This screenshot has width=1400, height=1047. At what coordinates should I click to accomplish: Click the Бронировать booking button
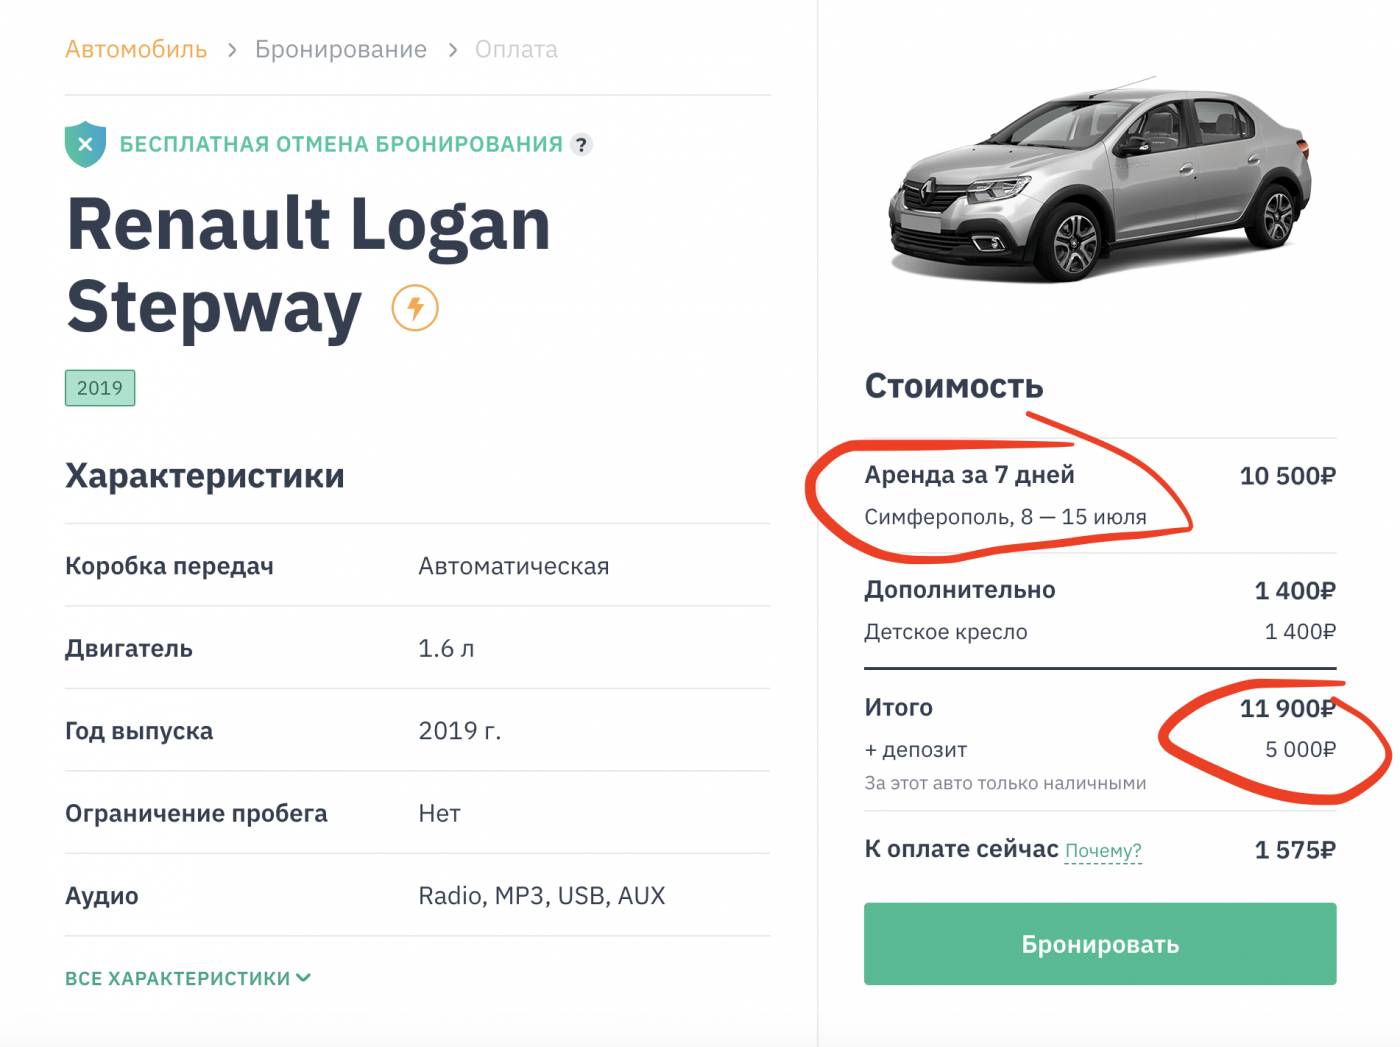(x=1099, y=943)
